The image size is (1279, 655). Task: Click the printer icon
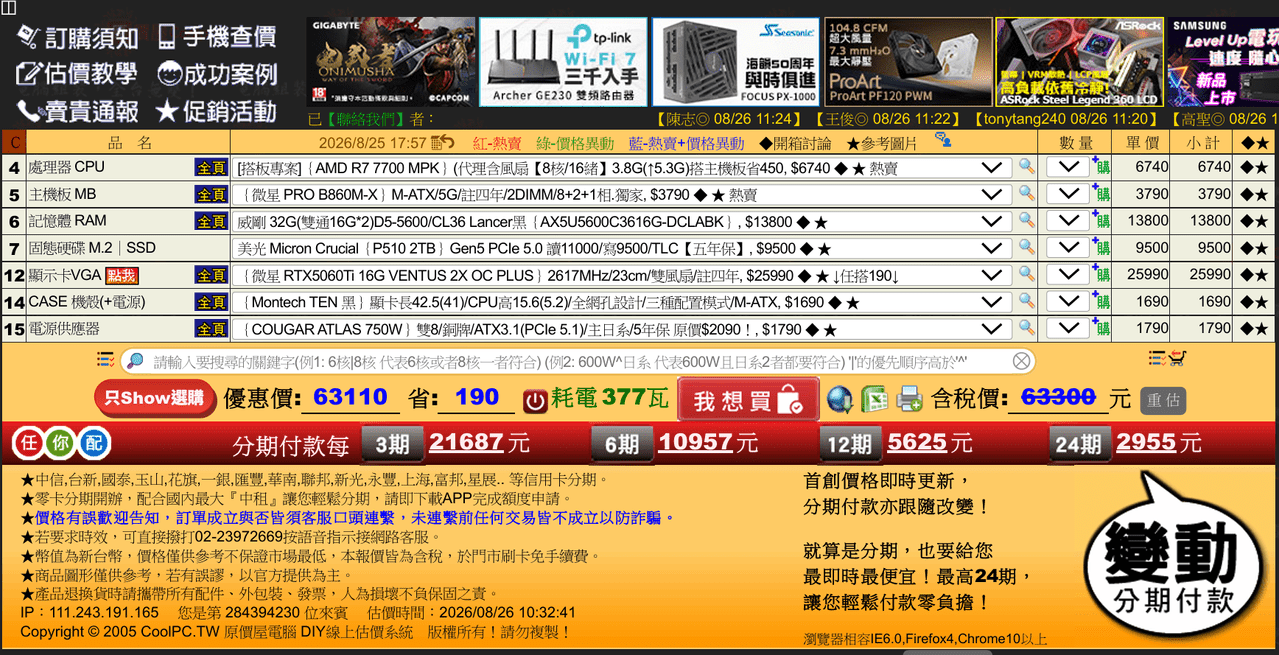pyautogui.click(x=909, y=400)
